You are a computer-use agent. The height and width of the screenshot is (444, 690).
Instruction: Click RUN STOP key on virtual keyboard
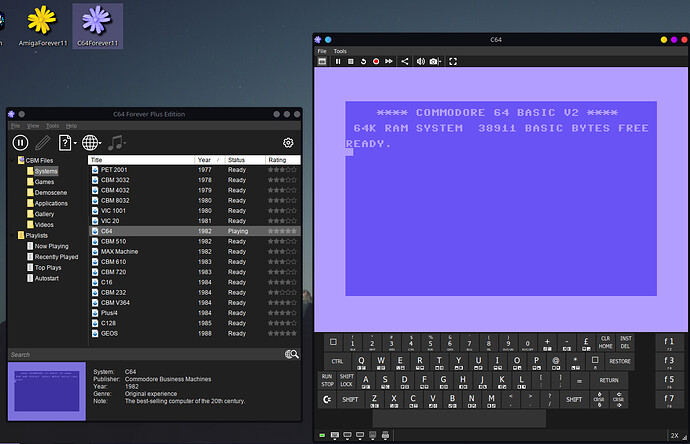click(327, 380)
